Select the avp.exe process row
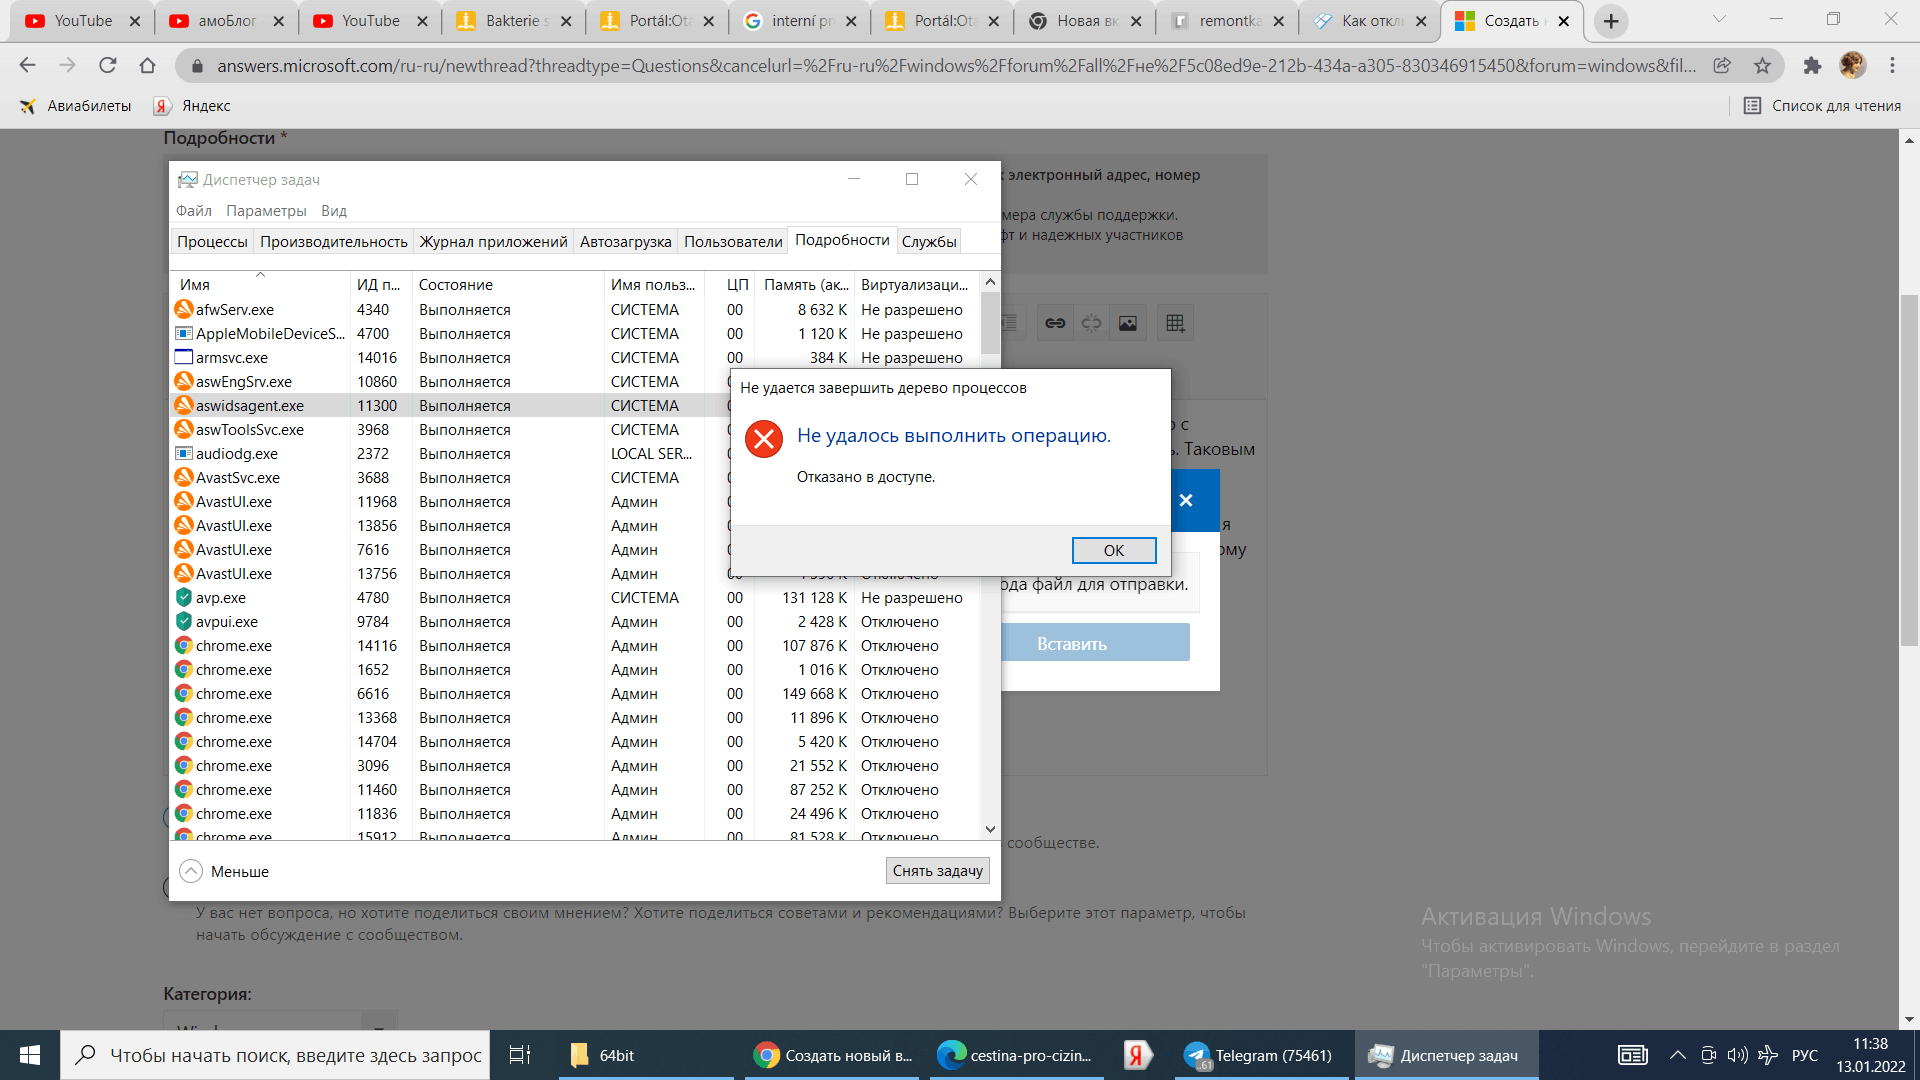The width and height of the screenshot is (1920, 1080). (450, 598)
